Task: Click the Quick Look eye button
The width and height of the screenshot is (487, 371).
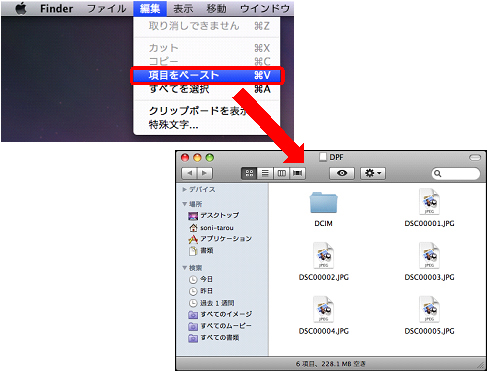Action: pos(342,173)
